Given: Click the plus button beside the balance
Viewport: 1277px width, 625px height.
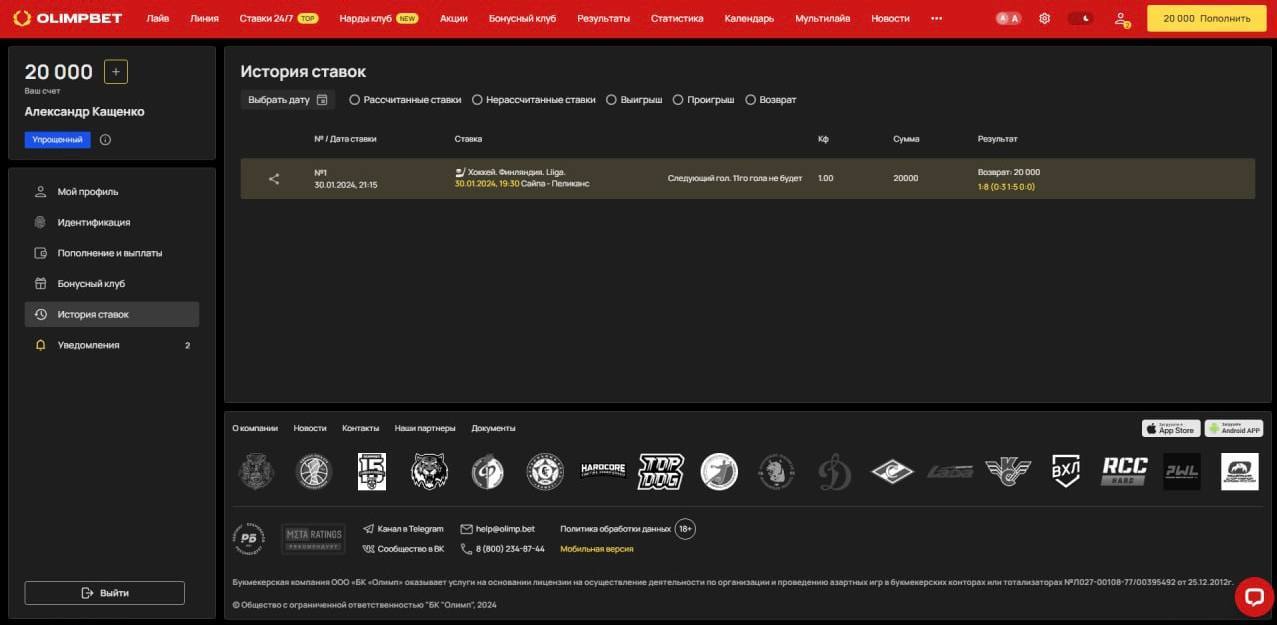Looking at the screenshot, I should (116, 72).
